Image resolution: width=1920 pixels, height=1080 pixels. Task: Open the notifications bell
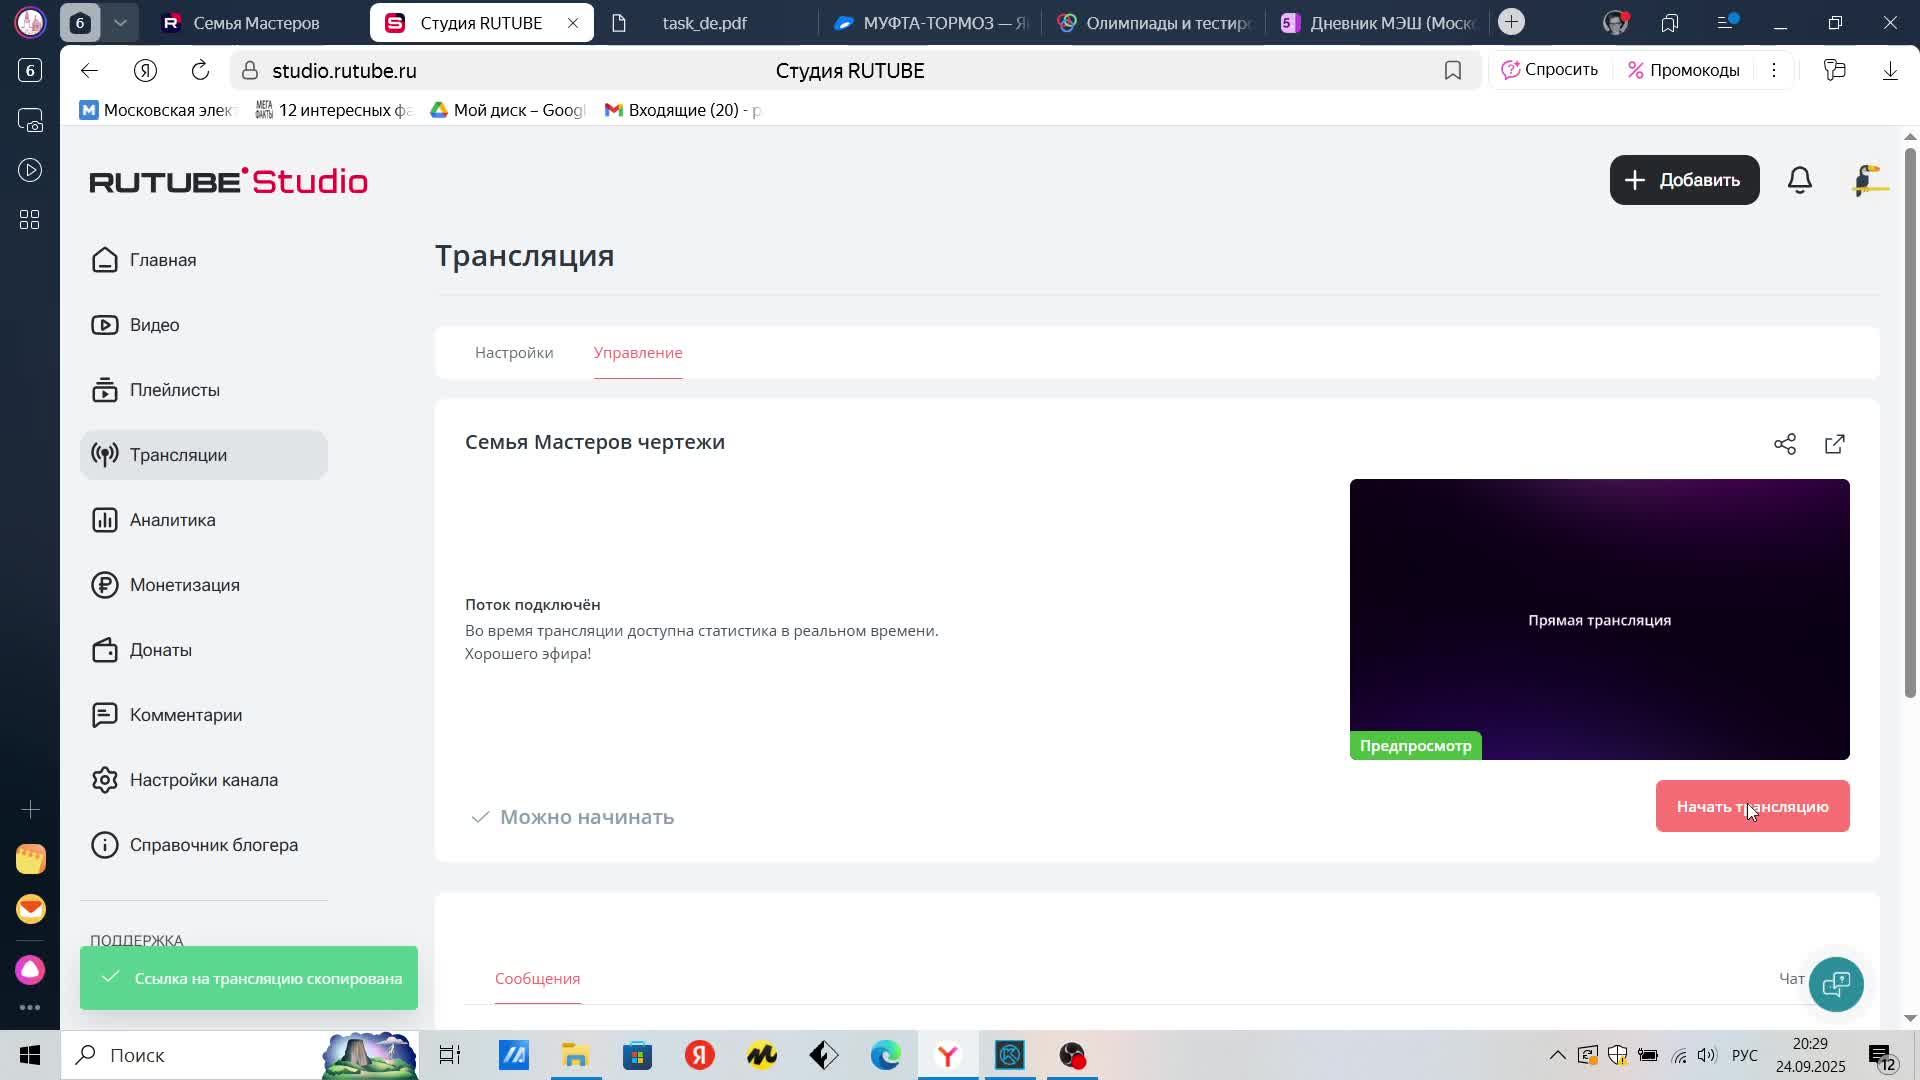point(1800,180)
